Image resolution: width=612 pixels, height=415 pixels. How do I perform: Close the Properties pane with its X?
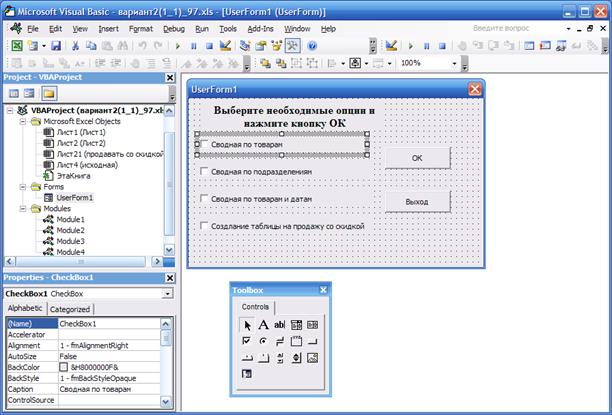tap(170, 278)
